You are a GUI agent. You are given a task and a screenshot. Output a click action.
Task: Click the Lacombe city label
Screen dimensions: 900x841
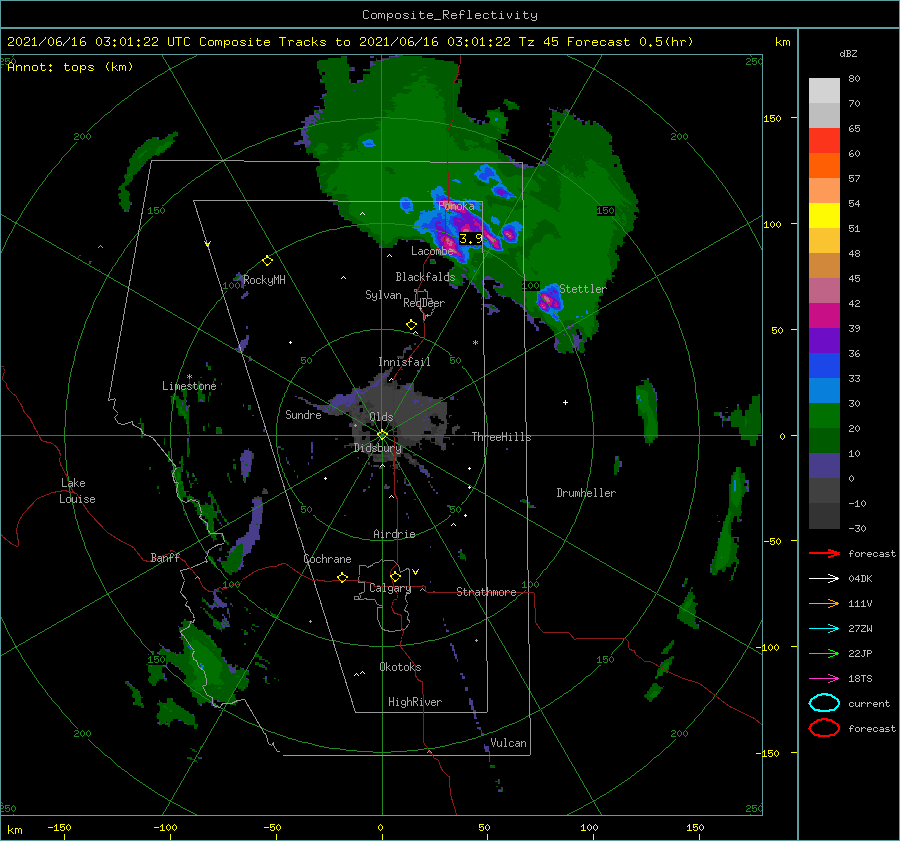click(432, 251)
